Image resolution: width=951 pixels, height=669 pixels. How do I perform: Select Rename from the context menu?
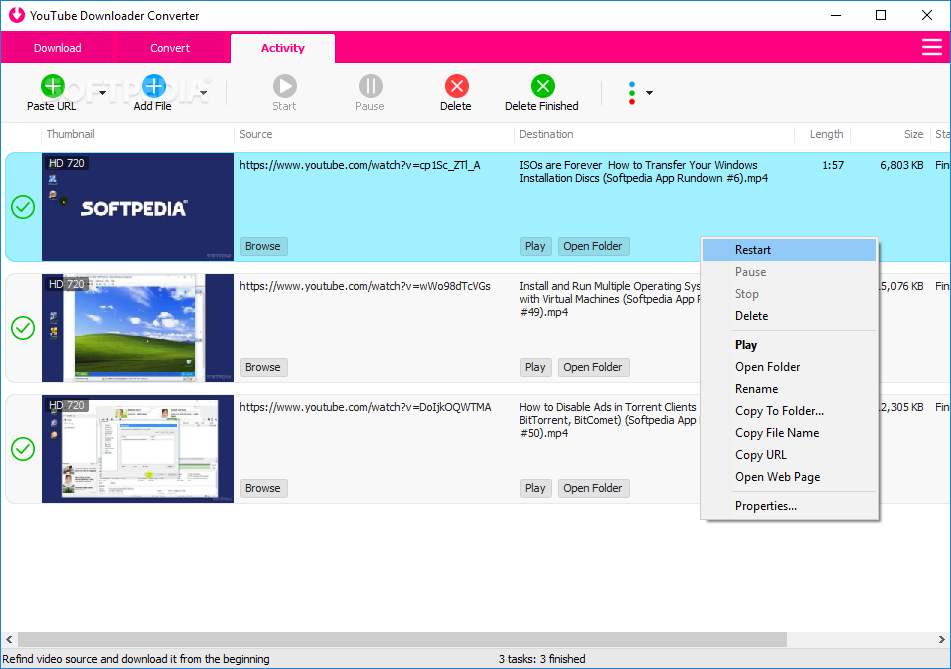tap(790, 389)
